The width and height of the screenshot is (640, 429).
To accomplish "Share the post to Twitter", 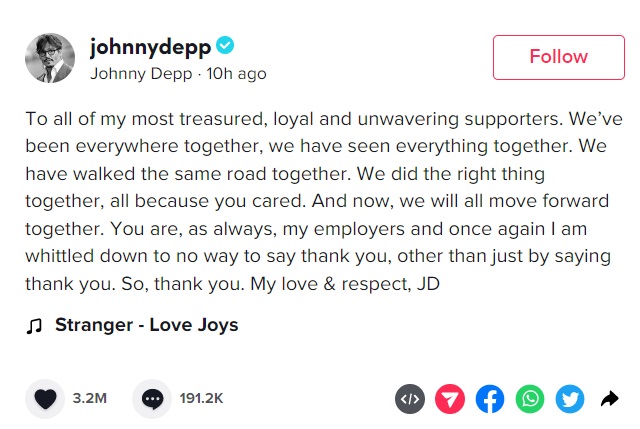I will tap(570, 399).
